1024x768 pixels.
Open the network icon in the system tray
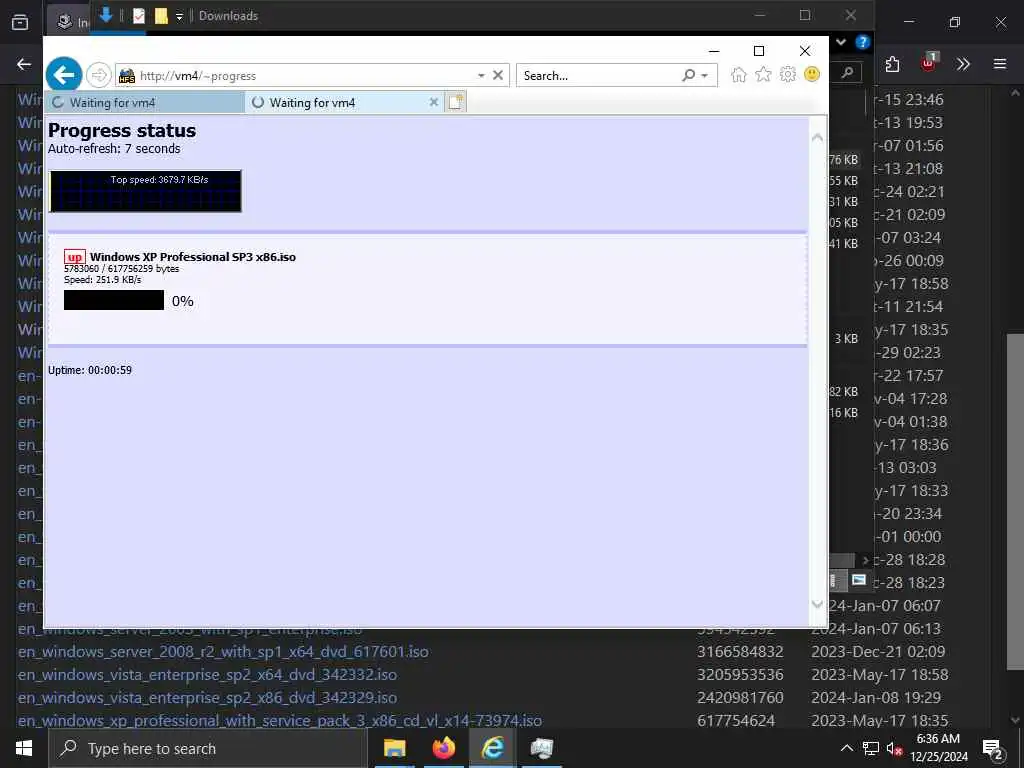point(871,748)
